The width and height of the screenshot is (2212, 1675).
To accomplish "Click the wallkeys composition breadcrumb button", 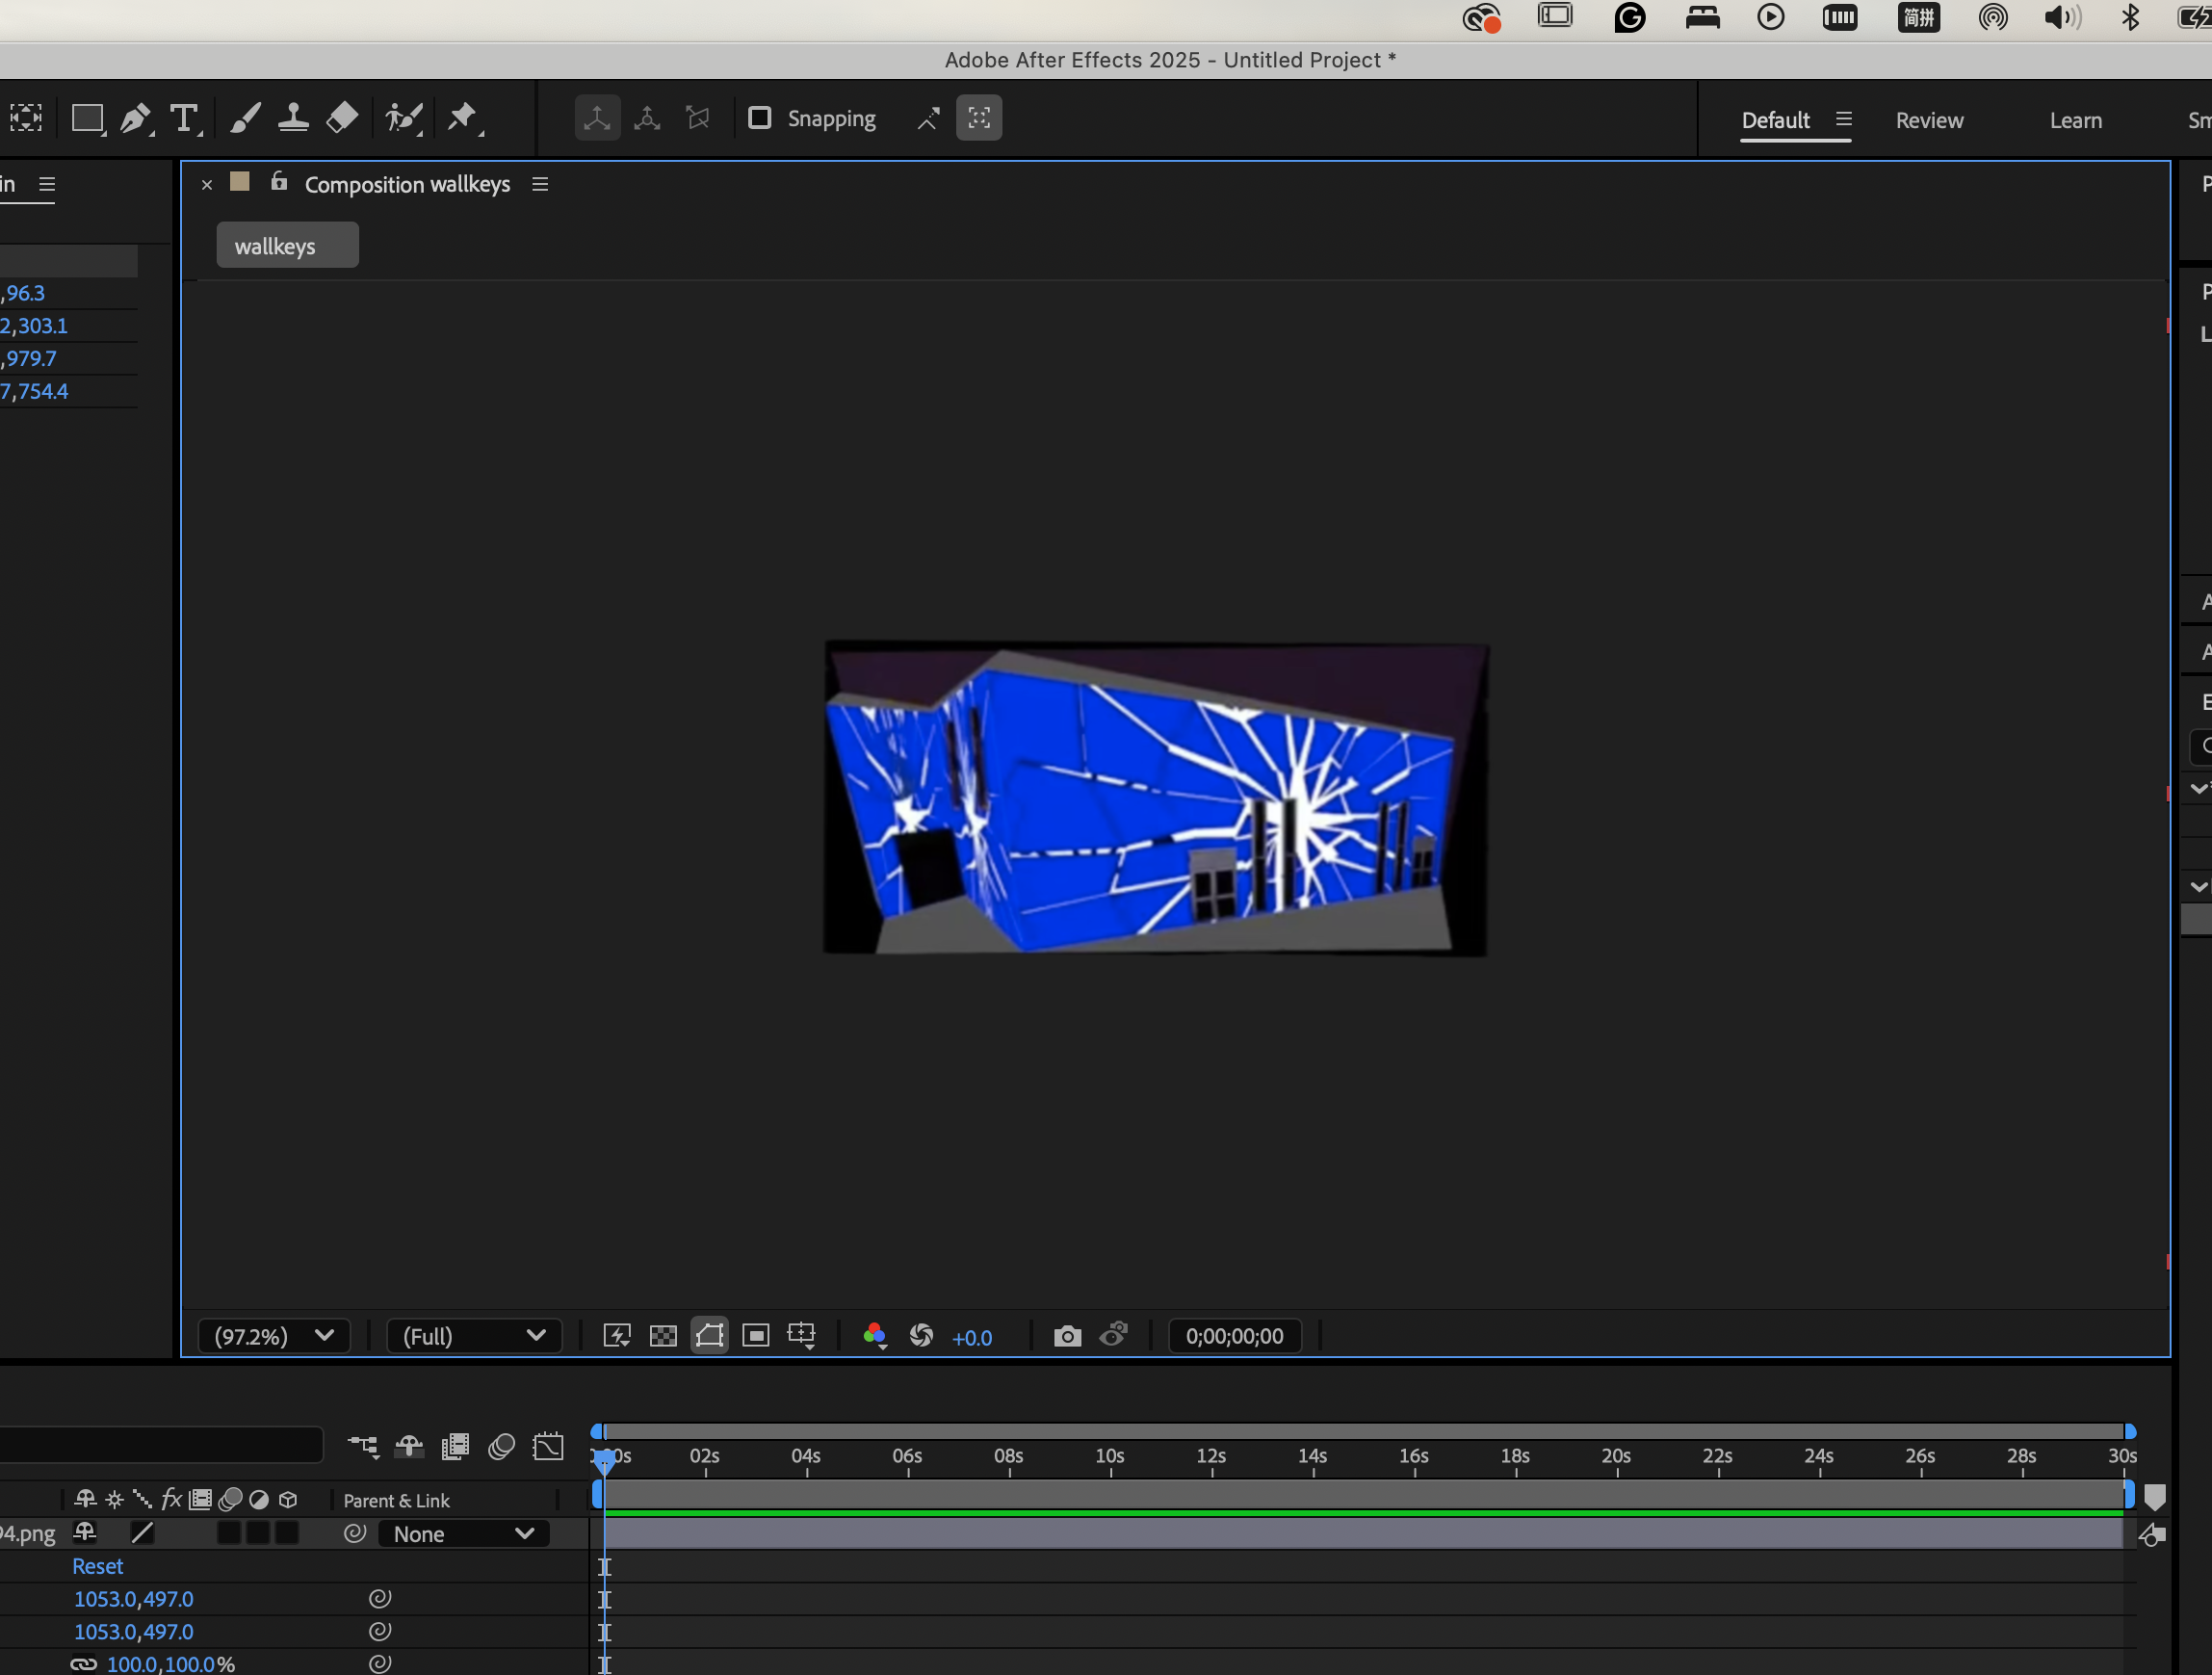I will [x=287, y=246].
